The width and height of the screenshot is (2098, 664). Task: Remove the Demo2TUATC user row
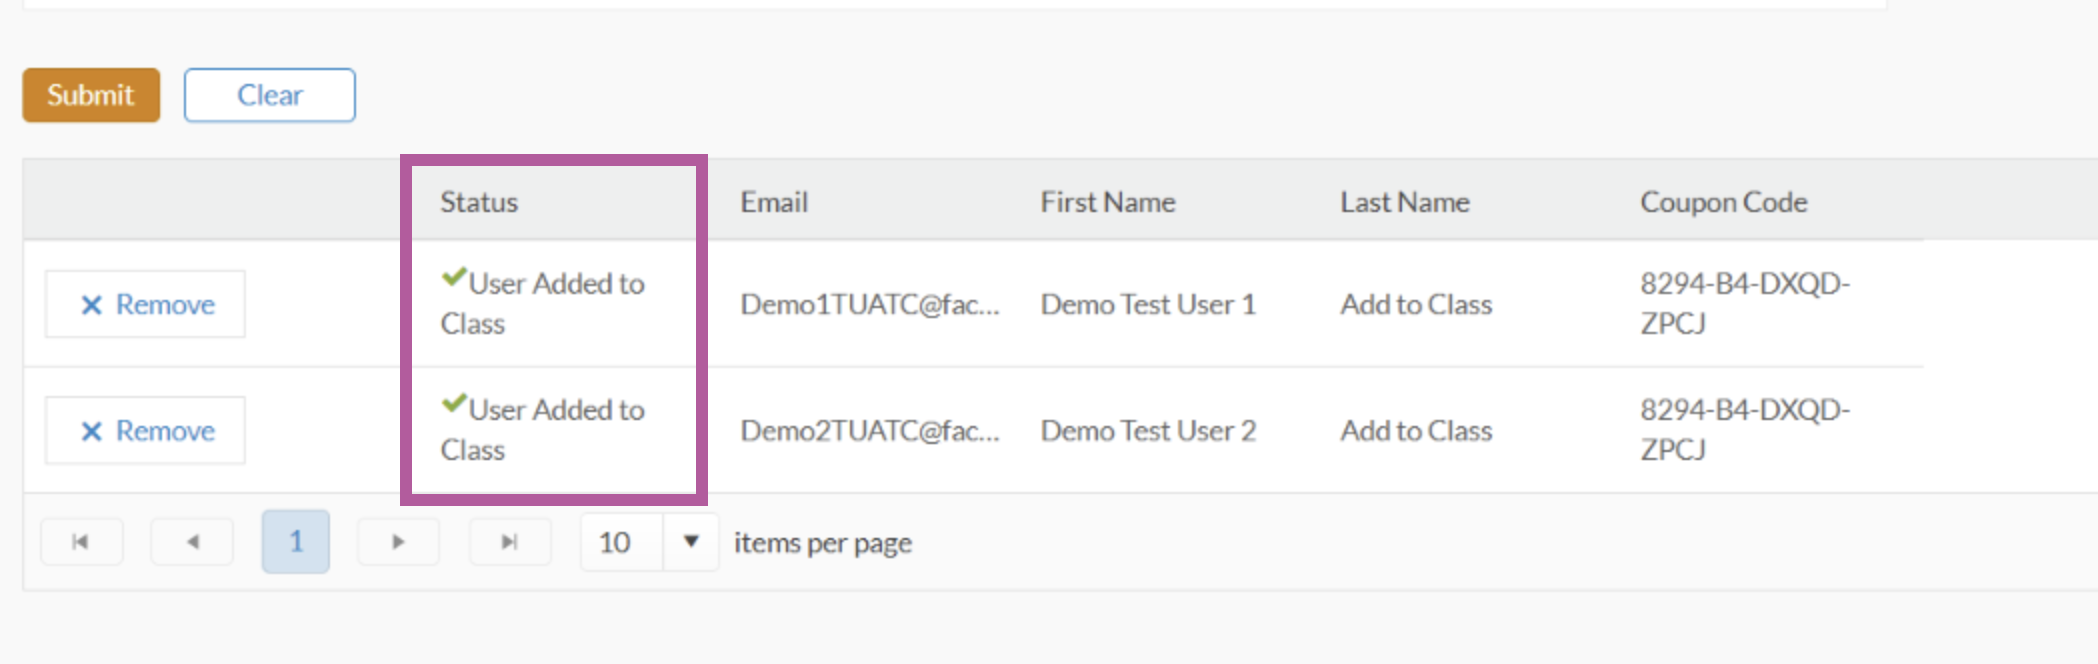pyautogui.click(x=145, y=431)
